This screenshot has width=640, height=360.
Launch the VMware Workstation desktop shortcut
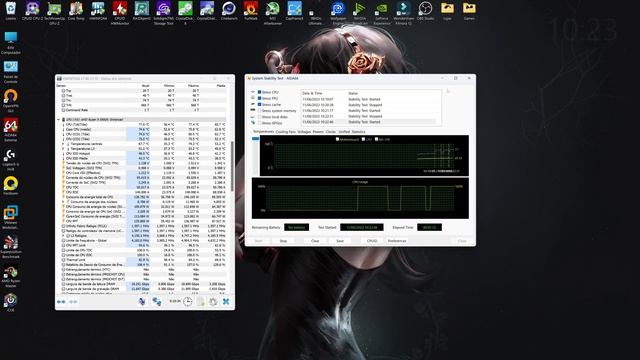coord(11,218)
